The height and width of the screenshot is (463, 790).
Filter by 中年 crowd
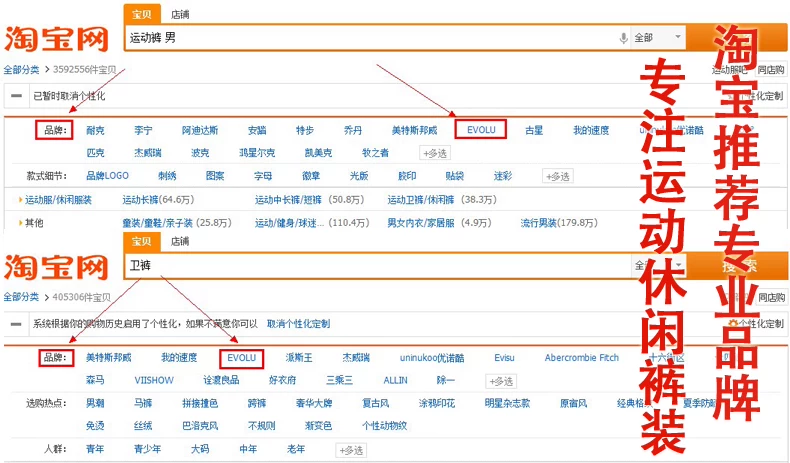248,449
